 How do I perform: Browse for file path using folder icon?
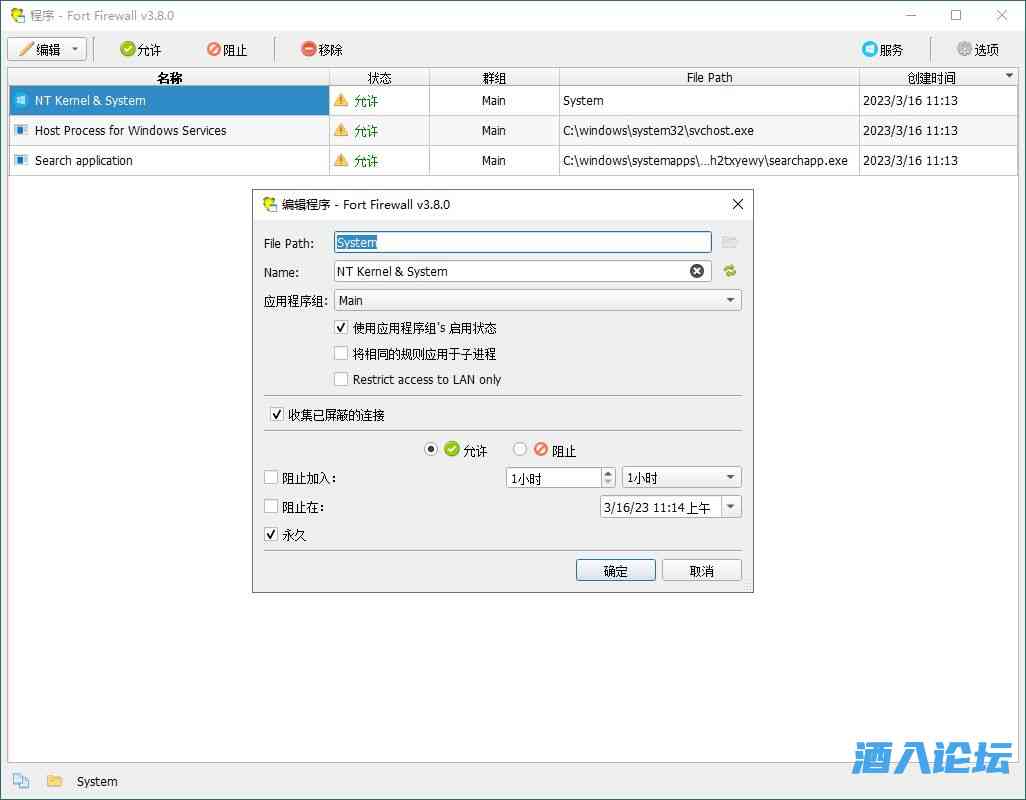(729, 243)
